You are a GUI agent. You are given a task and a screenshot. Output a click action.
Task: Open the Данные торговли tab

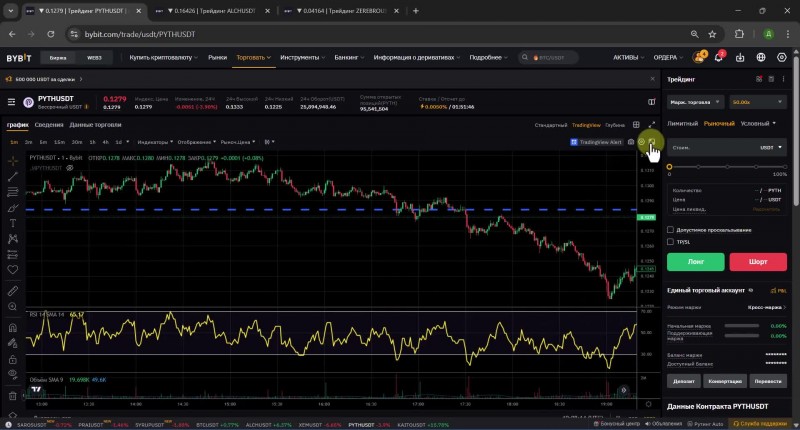coord(95,125)
